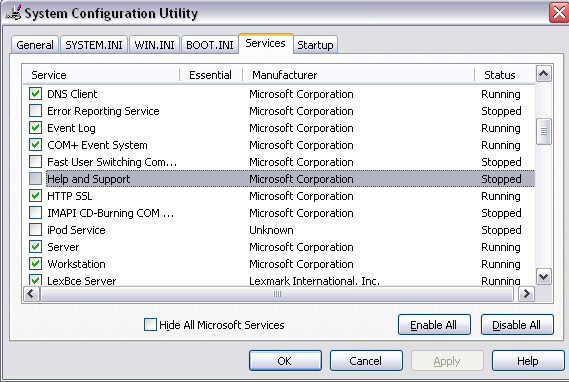This screenshot has height=382, width=569.
Task: Open Help with the Help button
Action: tap(528, 361)
